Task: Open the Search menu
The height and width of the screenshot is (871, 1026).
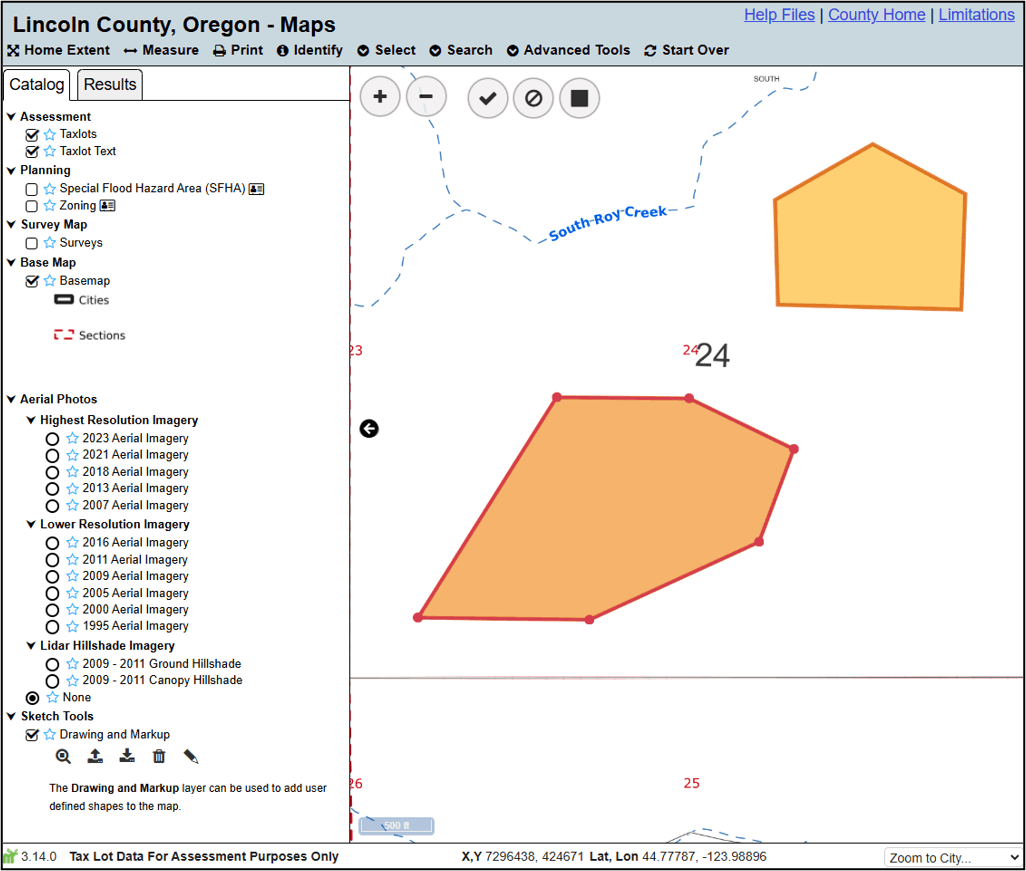Action: click(x=461, y=50)
